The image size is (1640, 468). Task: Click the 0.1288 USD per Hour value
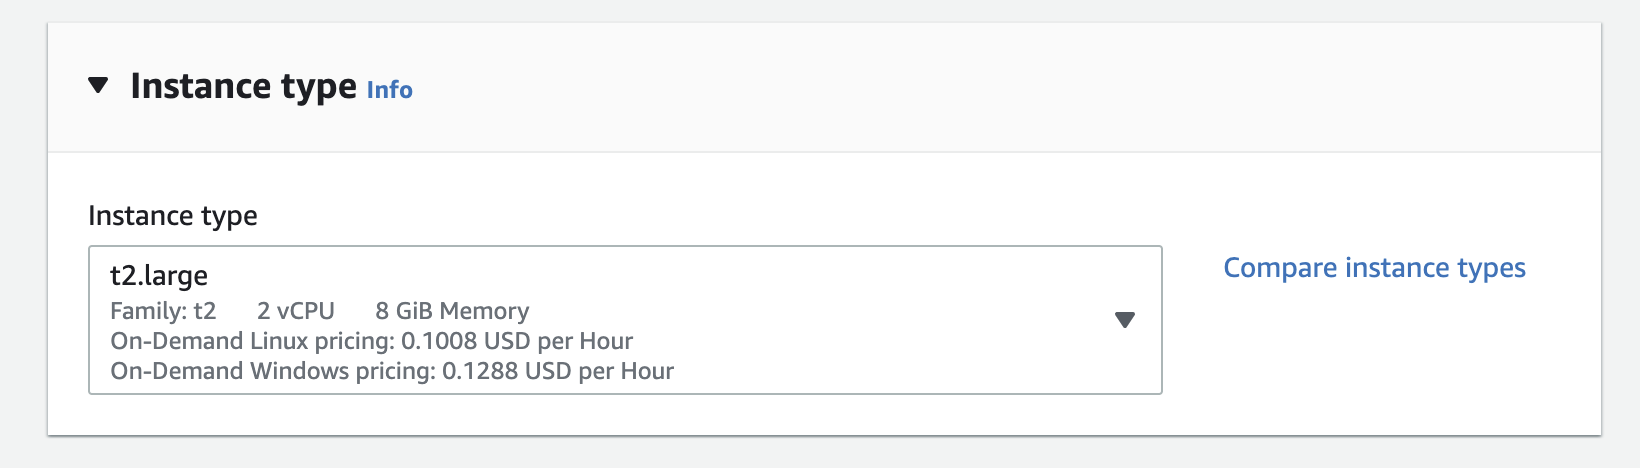(558, 372)
